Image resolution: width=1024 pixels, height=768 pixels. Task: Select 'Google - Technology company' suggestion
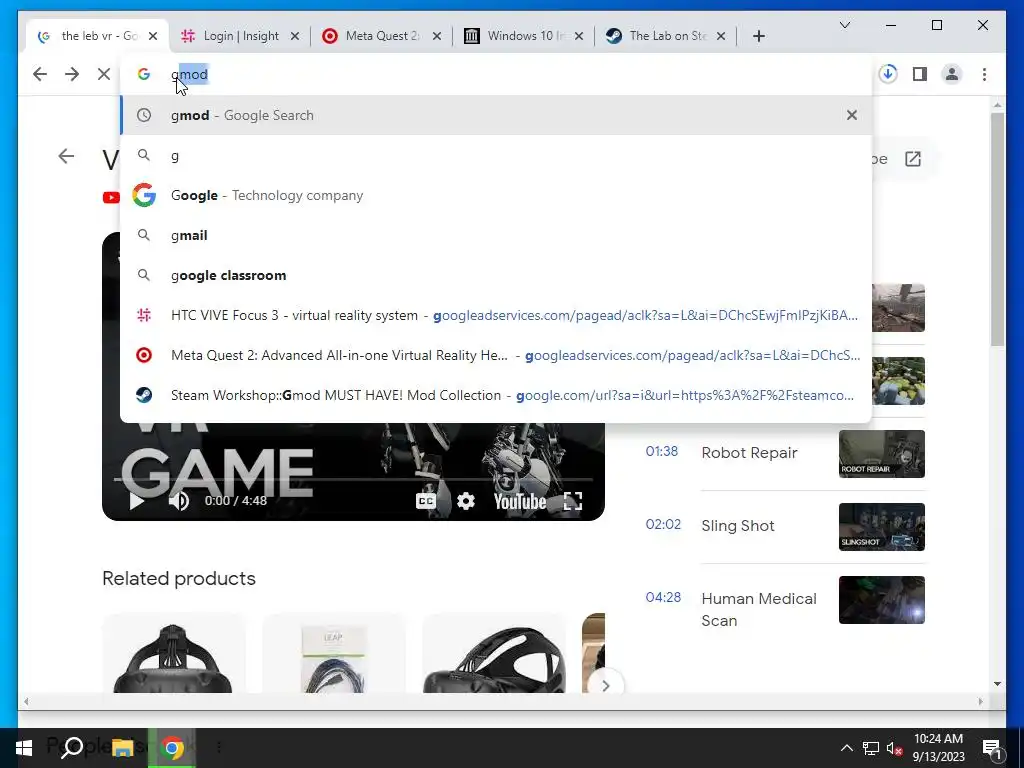[496, 195]
